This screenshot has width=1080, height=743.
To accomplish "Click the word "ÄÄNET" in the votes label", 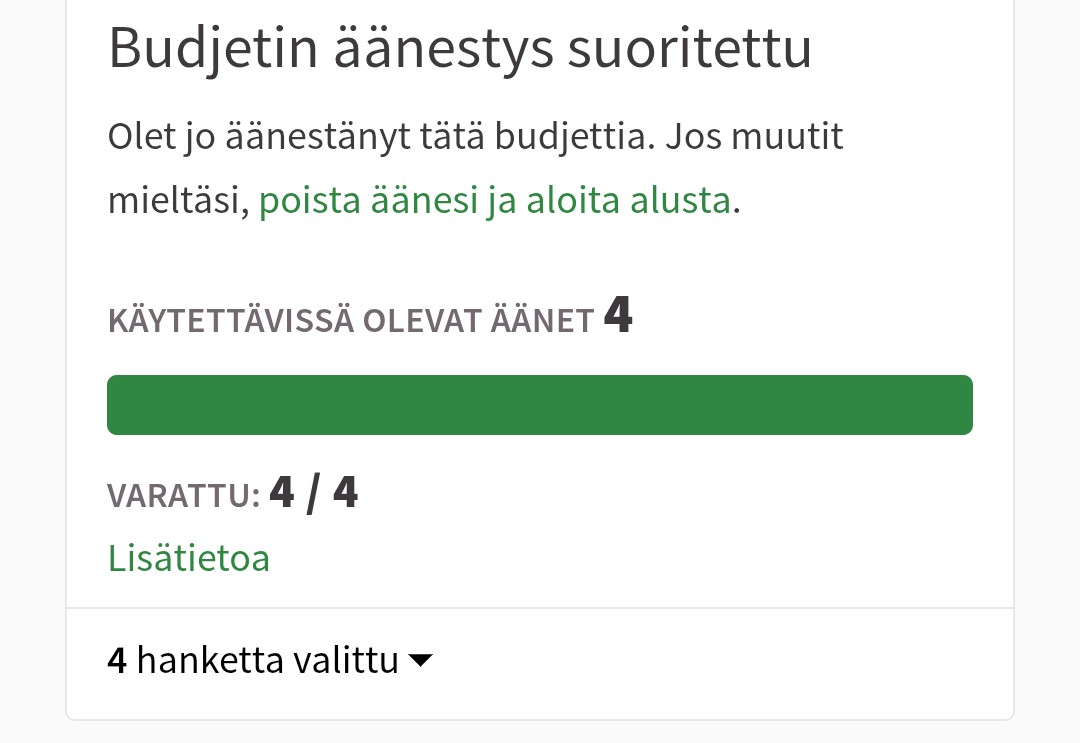I will 541,322.
